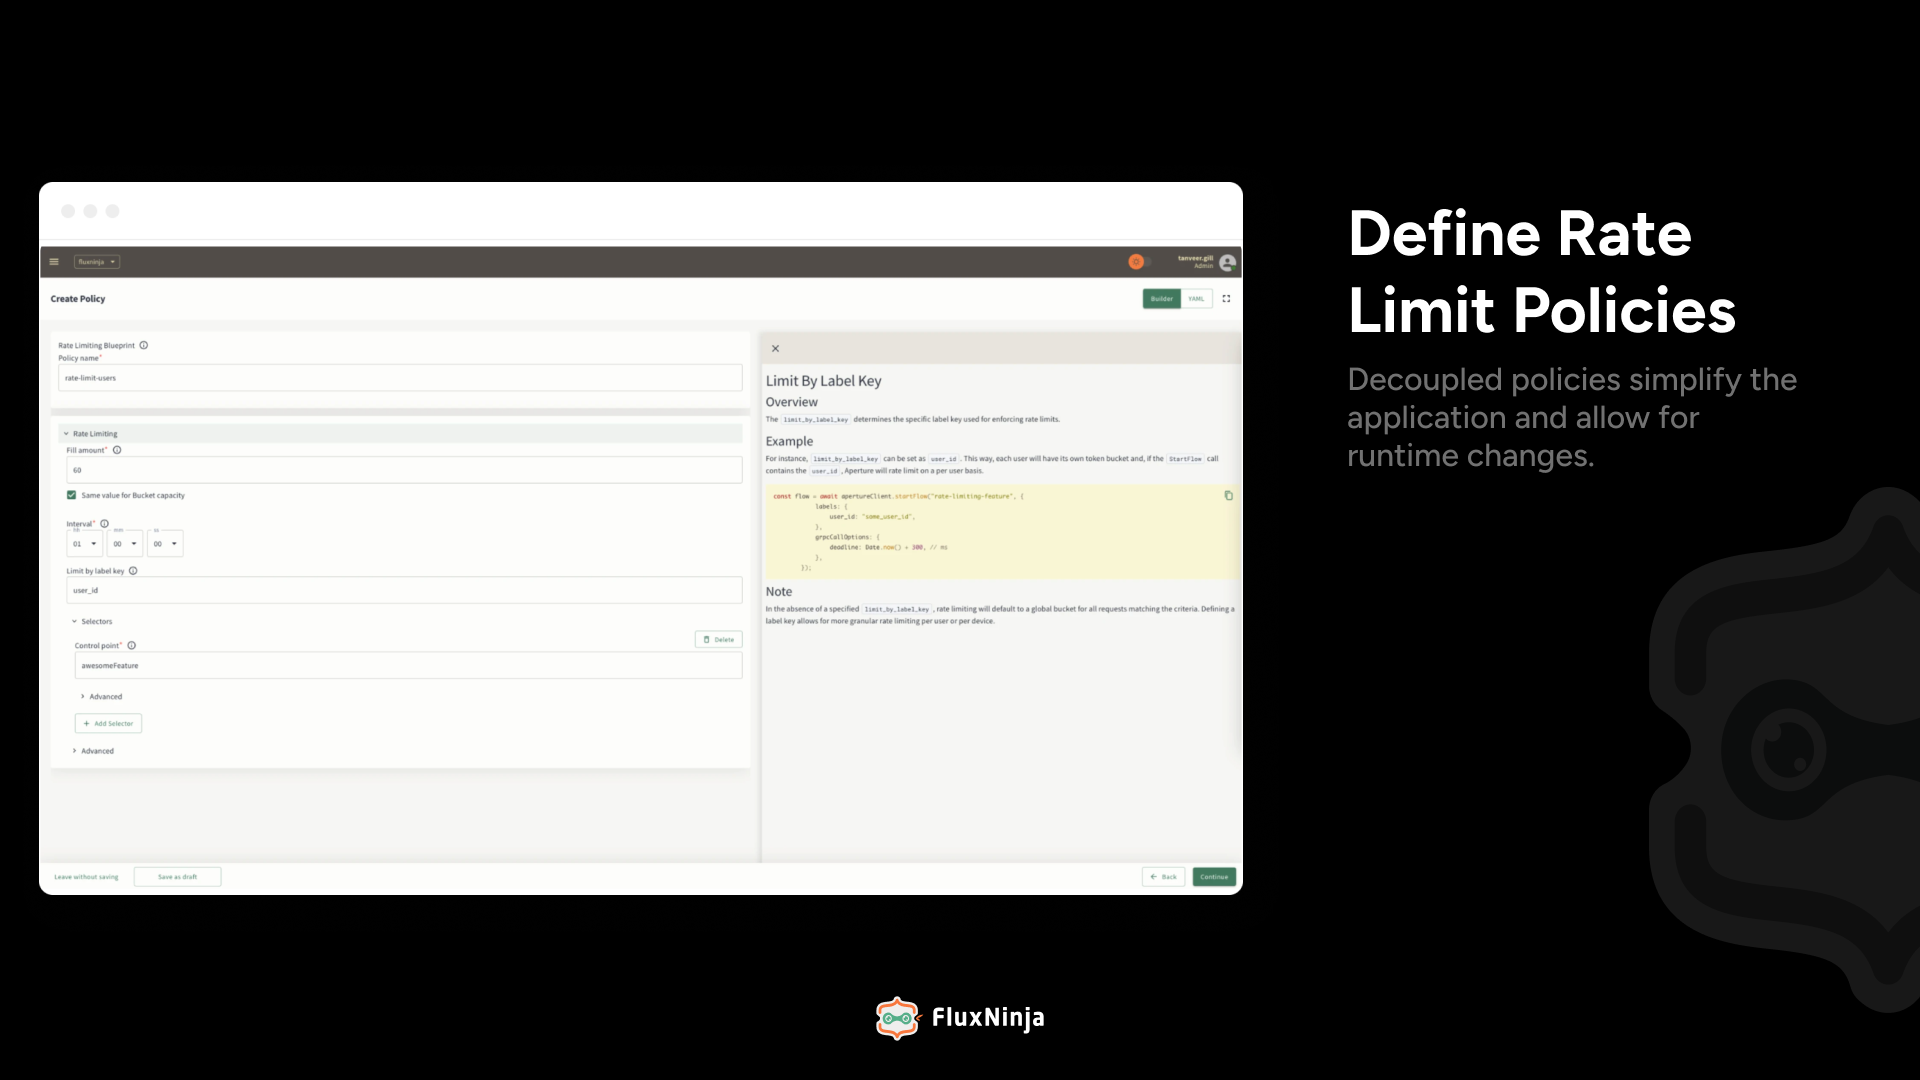Click info icon next to Control point

pyautogui.click(x=131, y=645)
